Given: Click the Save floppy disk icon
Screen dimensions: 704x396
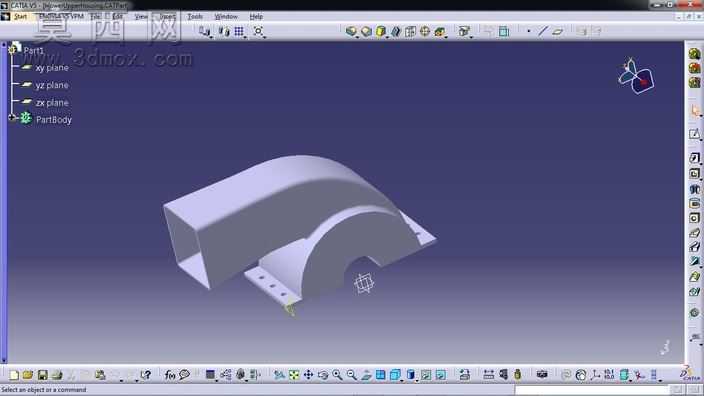Looking at the screenshot, I should pyautogui.click(x=43, y=375).
